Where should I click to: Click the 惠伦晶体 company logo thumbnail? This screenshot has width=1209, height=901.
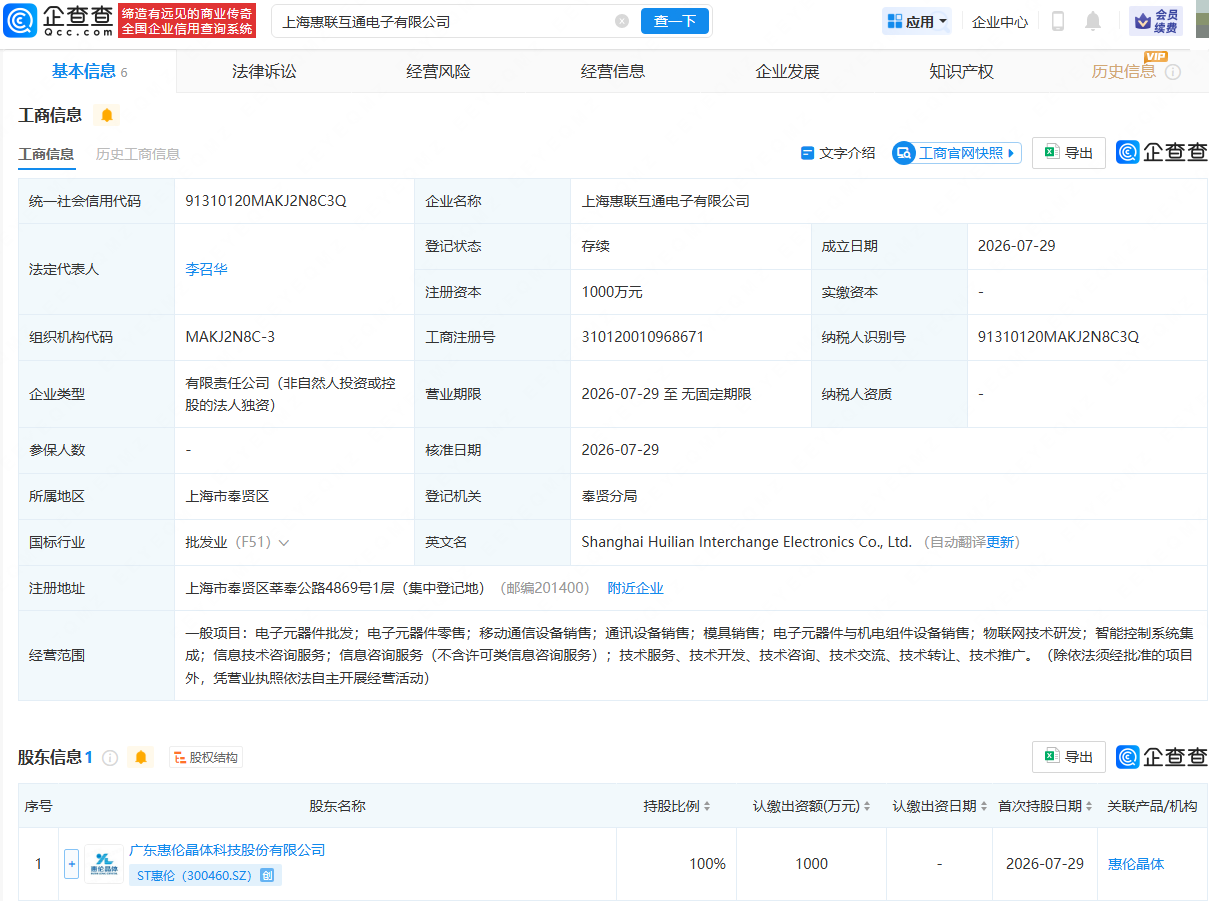[104, 864]
